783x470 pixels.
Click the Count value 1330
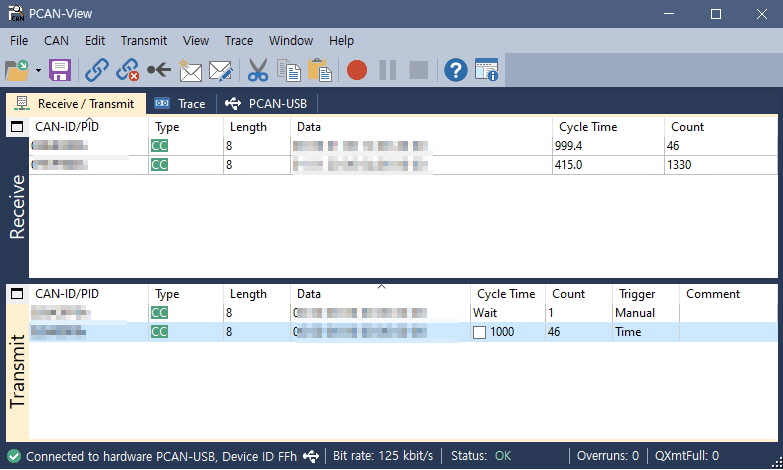[679, 165]
